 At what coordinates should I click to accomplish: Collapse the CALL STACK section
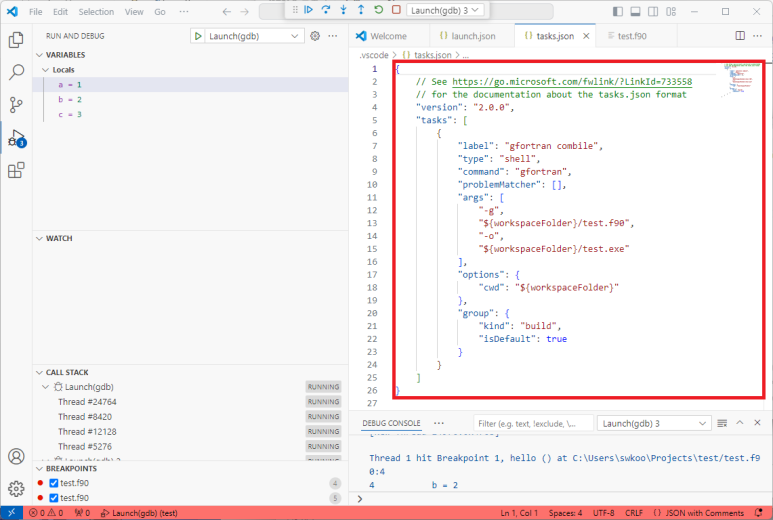point(40,373)
